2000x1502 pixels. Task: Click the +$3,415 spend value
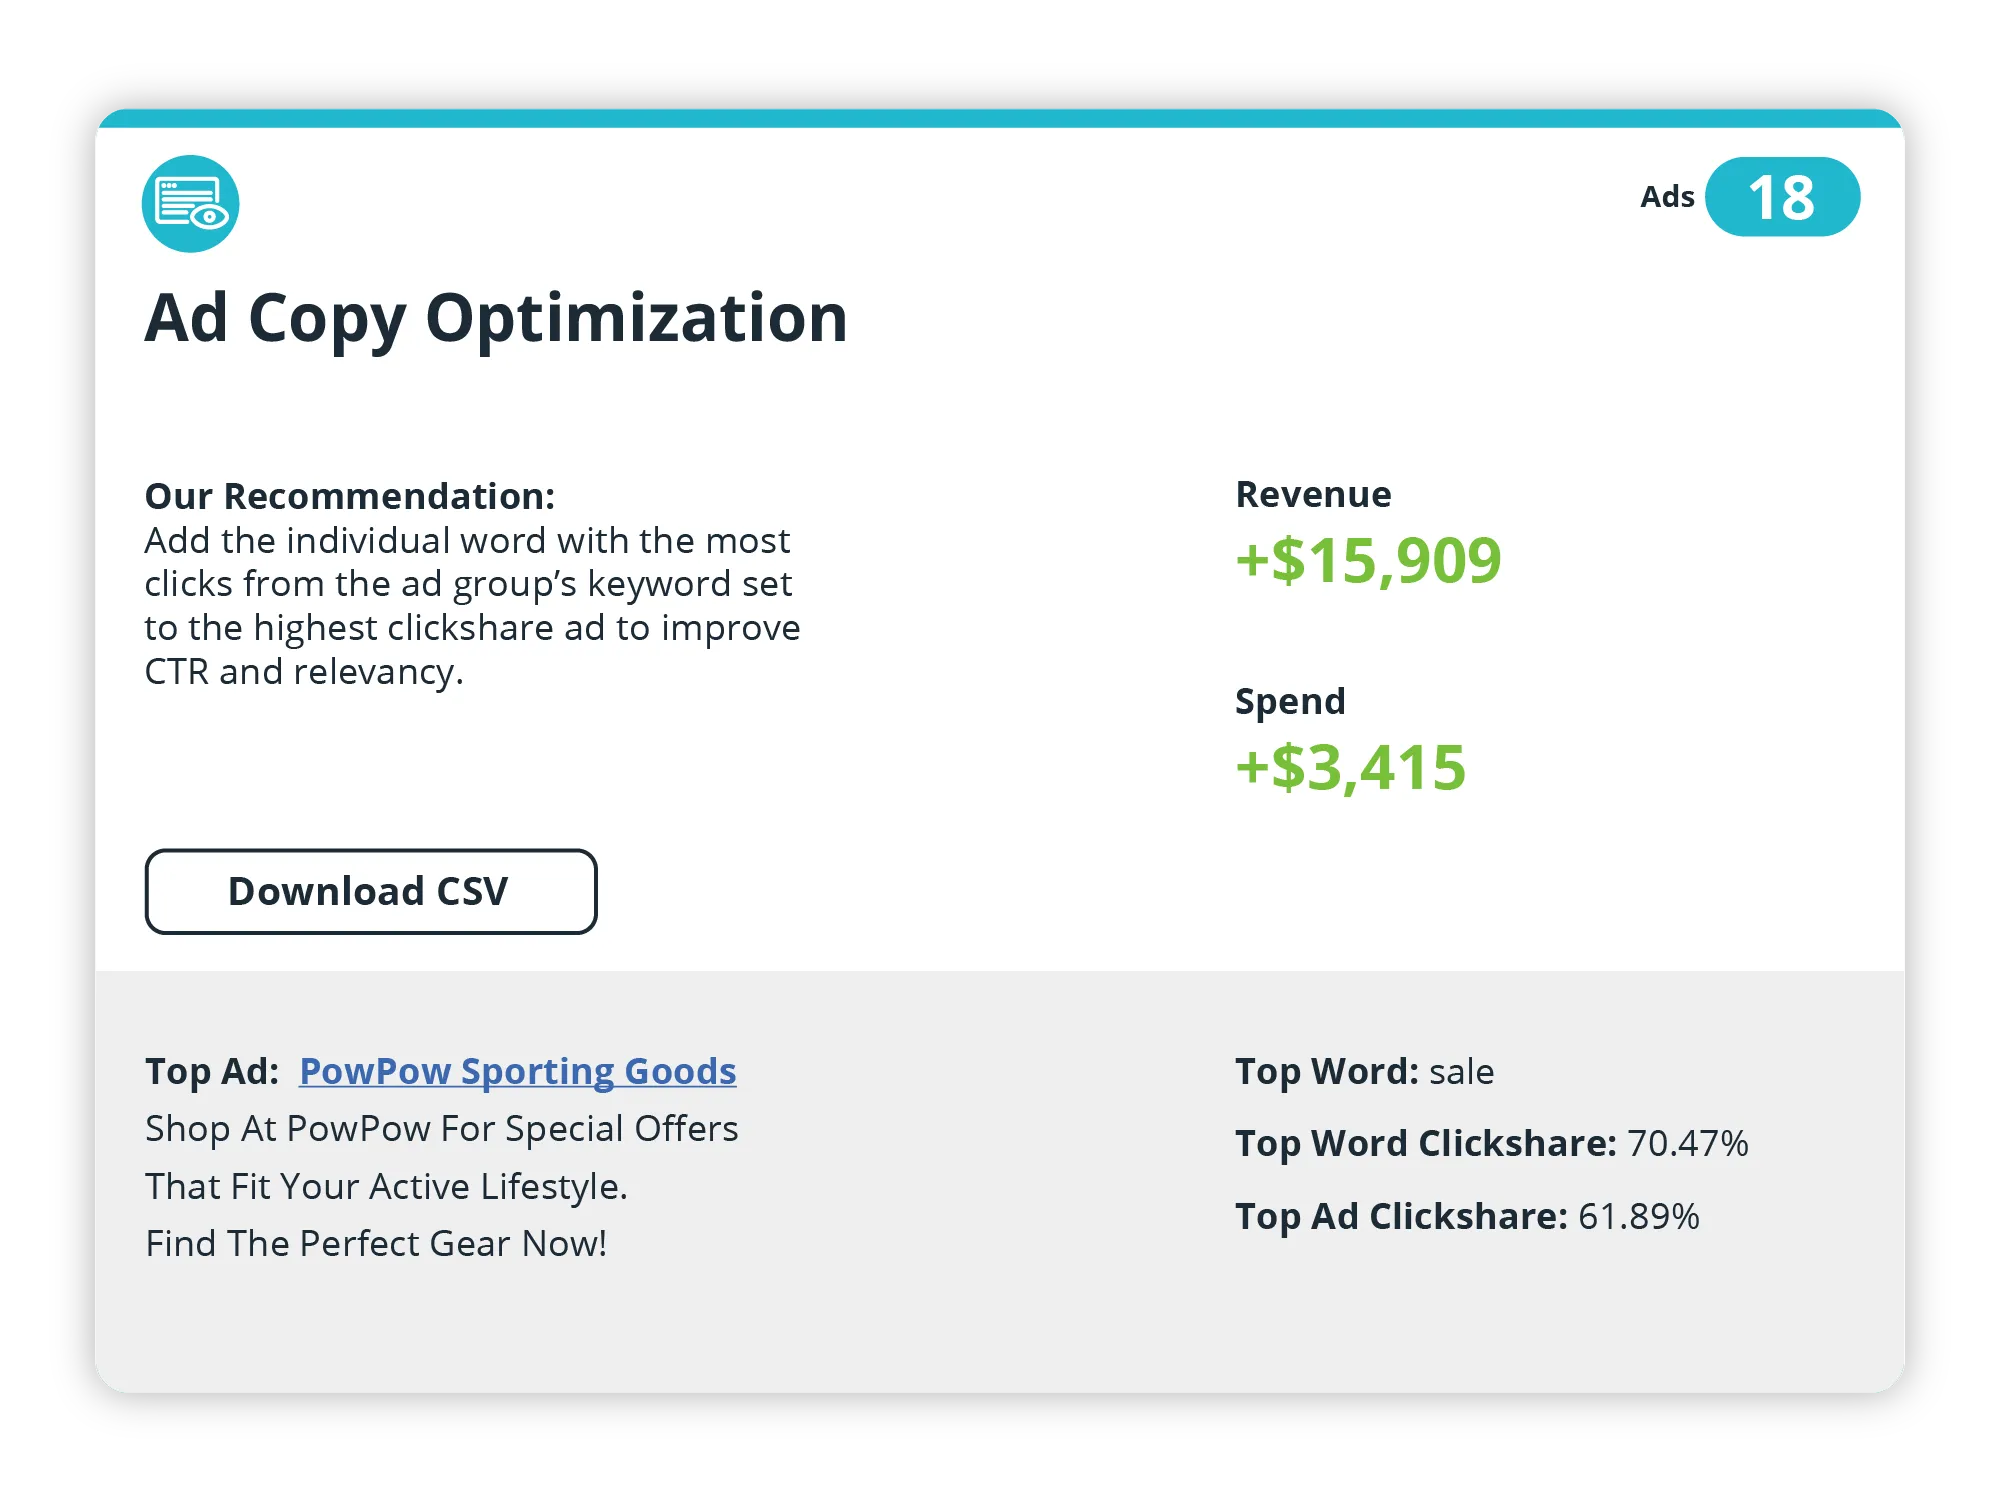[x=1350, y=768]
